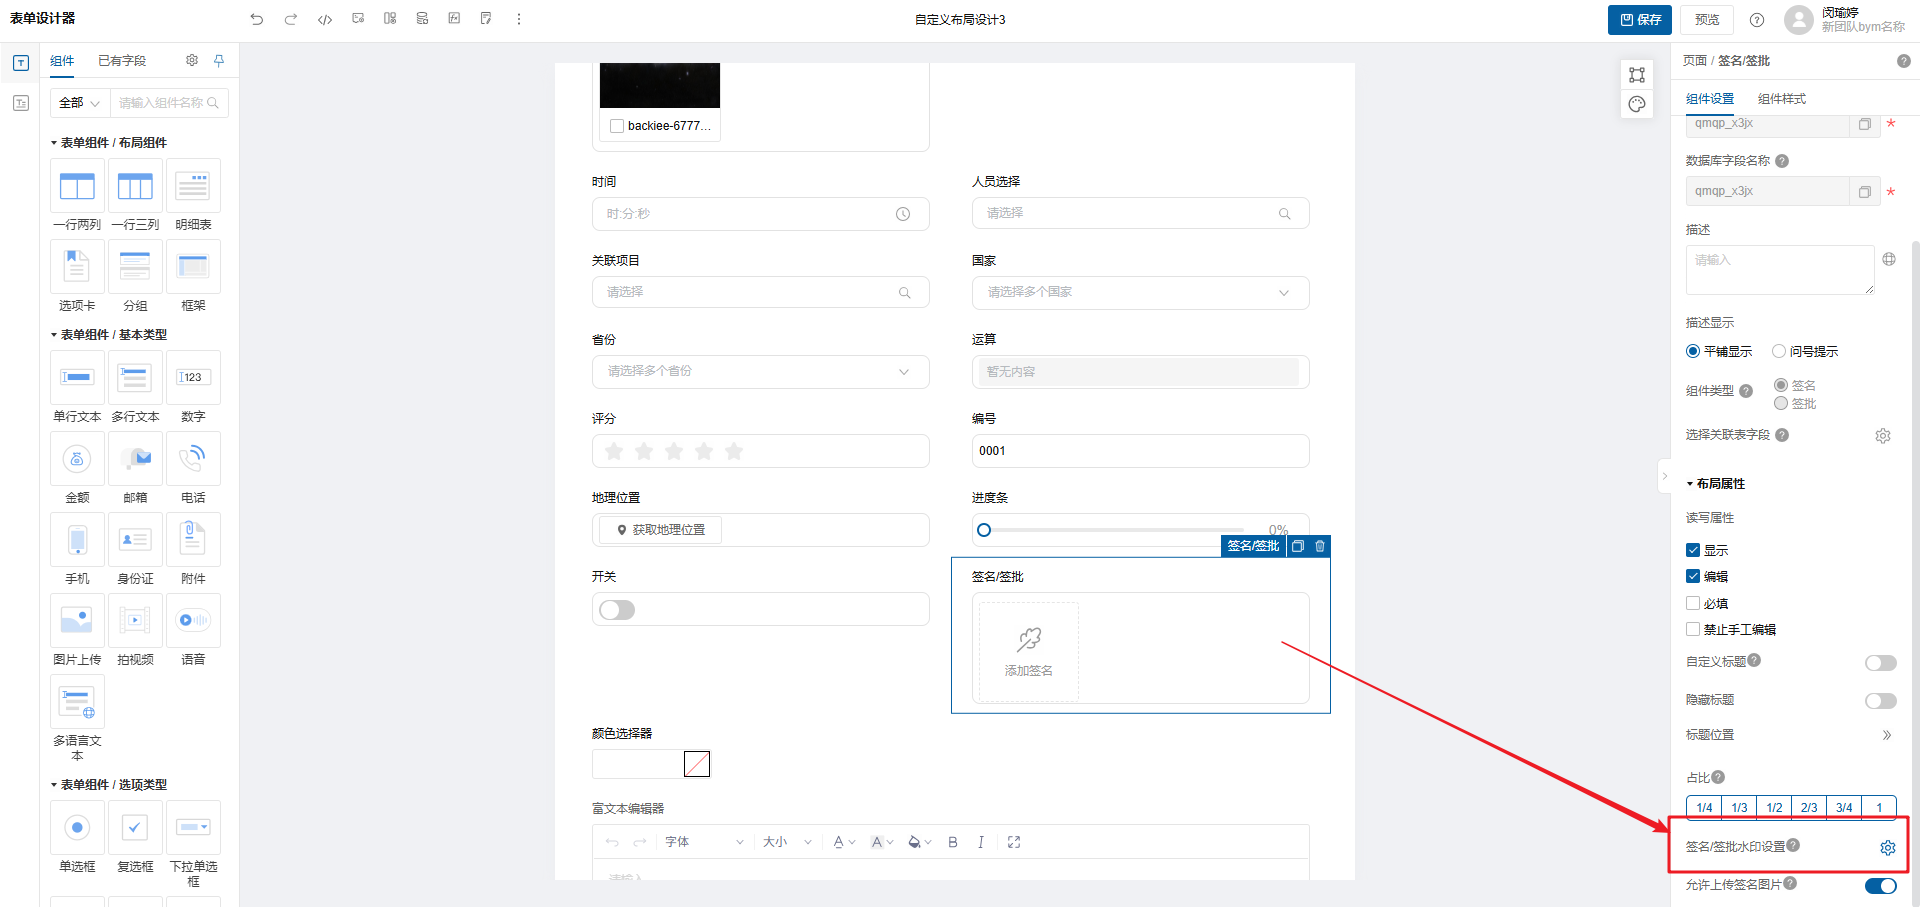The height and width of the screenshot is (907, 1920).
Task: Collapse 表单组件 / 选项类型 section
Action: [x=109, y=785]
